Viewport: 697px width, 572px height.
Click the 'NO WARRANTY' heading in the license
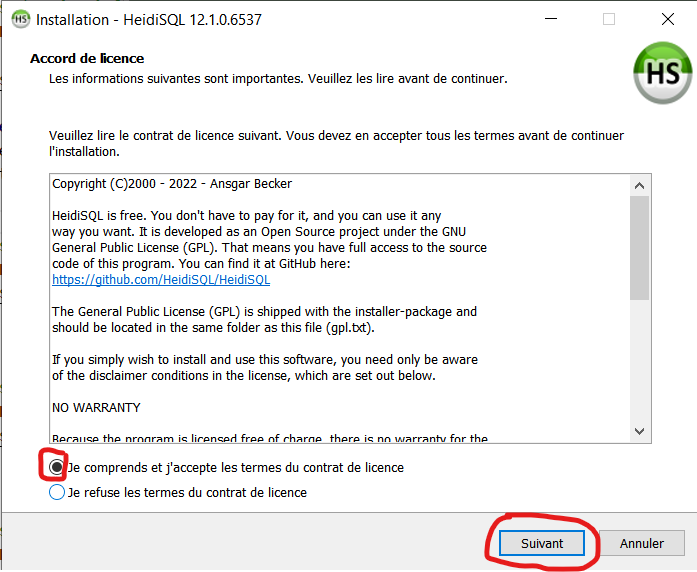click(x=96, y=408)
